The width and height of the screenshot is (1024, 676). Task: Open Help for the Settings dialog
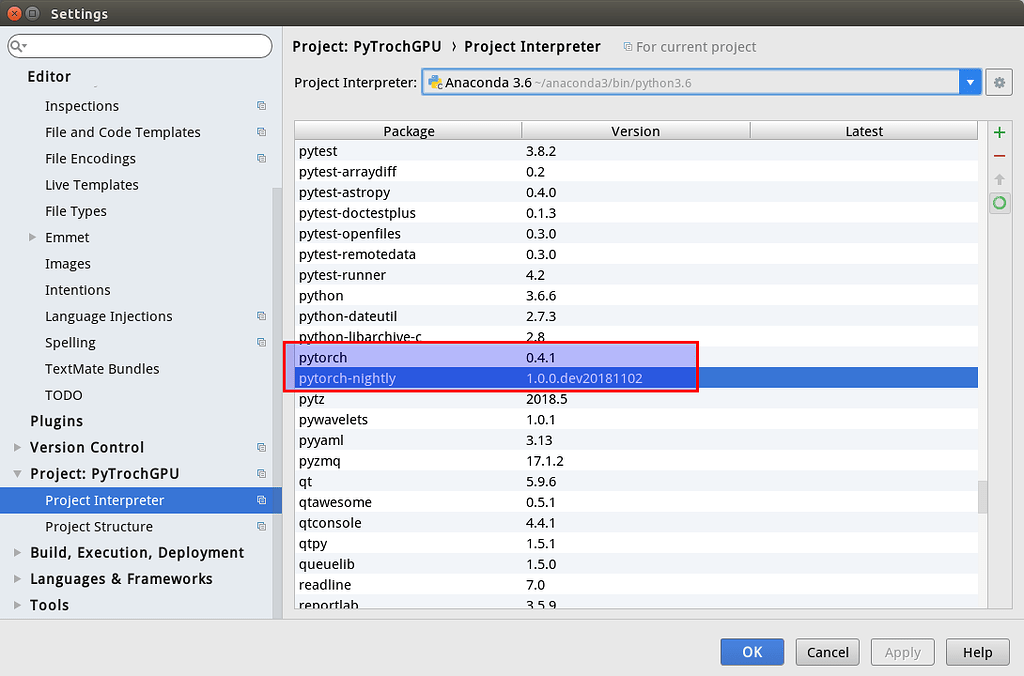[x=977, y=651]
